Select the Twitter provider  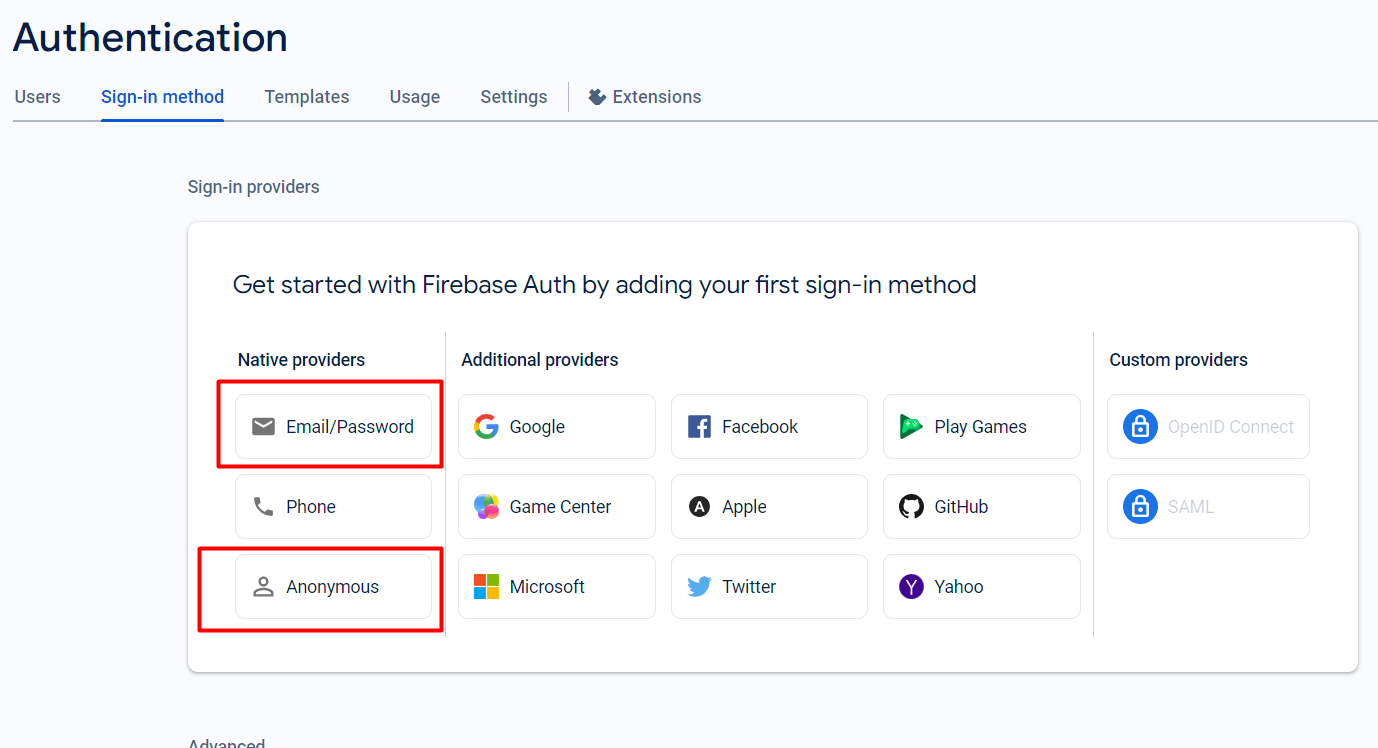[x=769, y=587]
